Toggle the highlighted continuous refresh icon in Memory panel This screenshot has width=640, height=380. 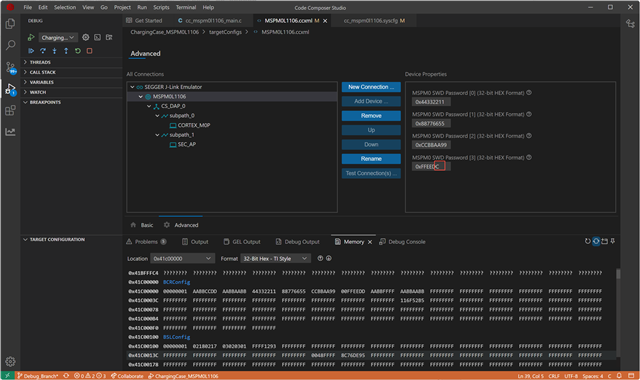coord(596,241)
